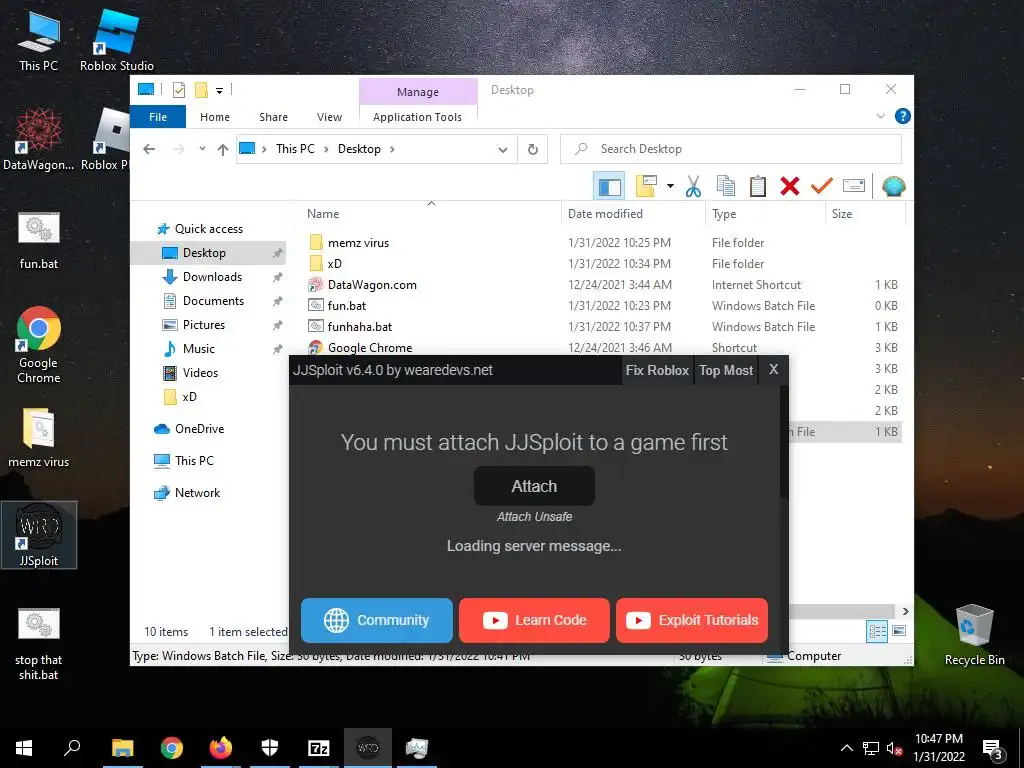Click the Explorer horizontal scrollbar right arrow

[x=905, y=611]
